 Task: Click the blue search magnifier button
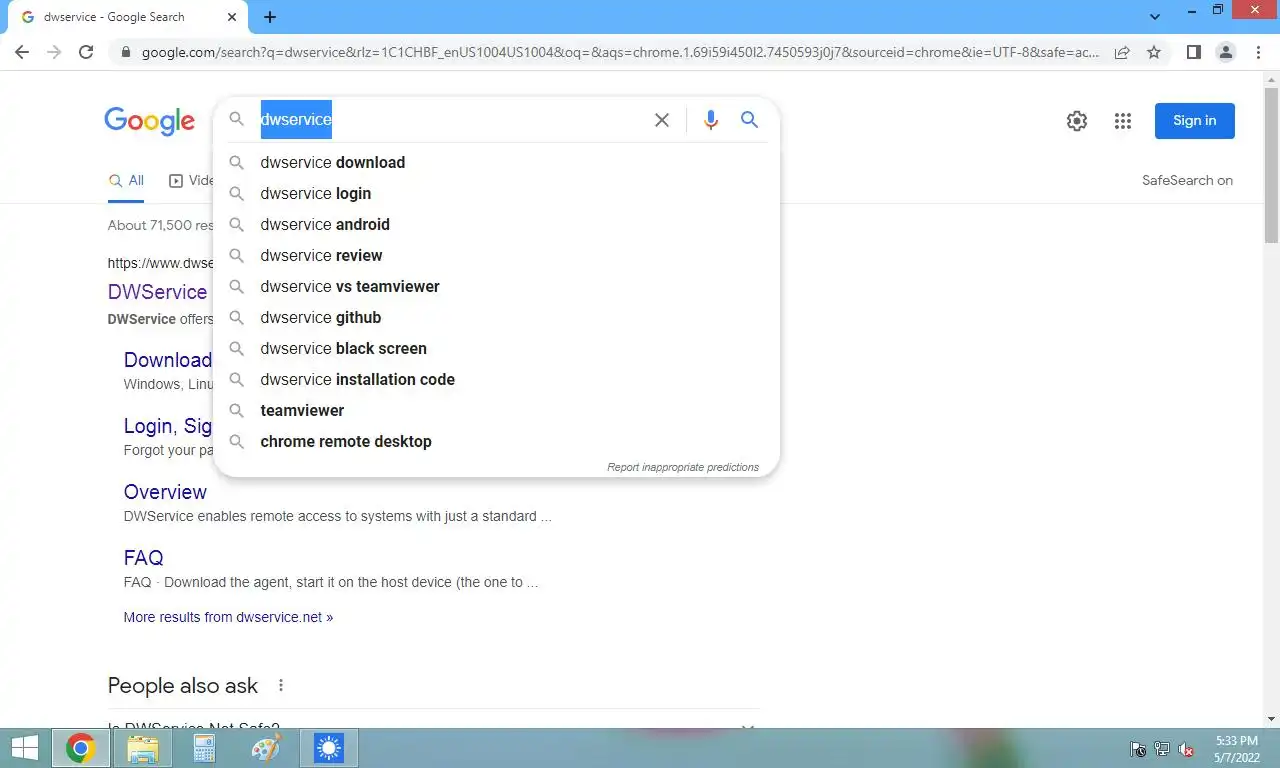click(x=749, y=120)
